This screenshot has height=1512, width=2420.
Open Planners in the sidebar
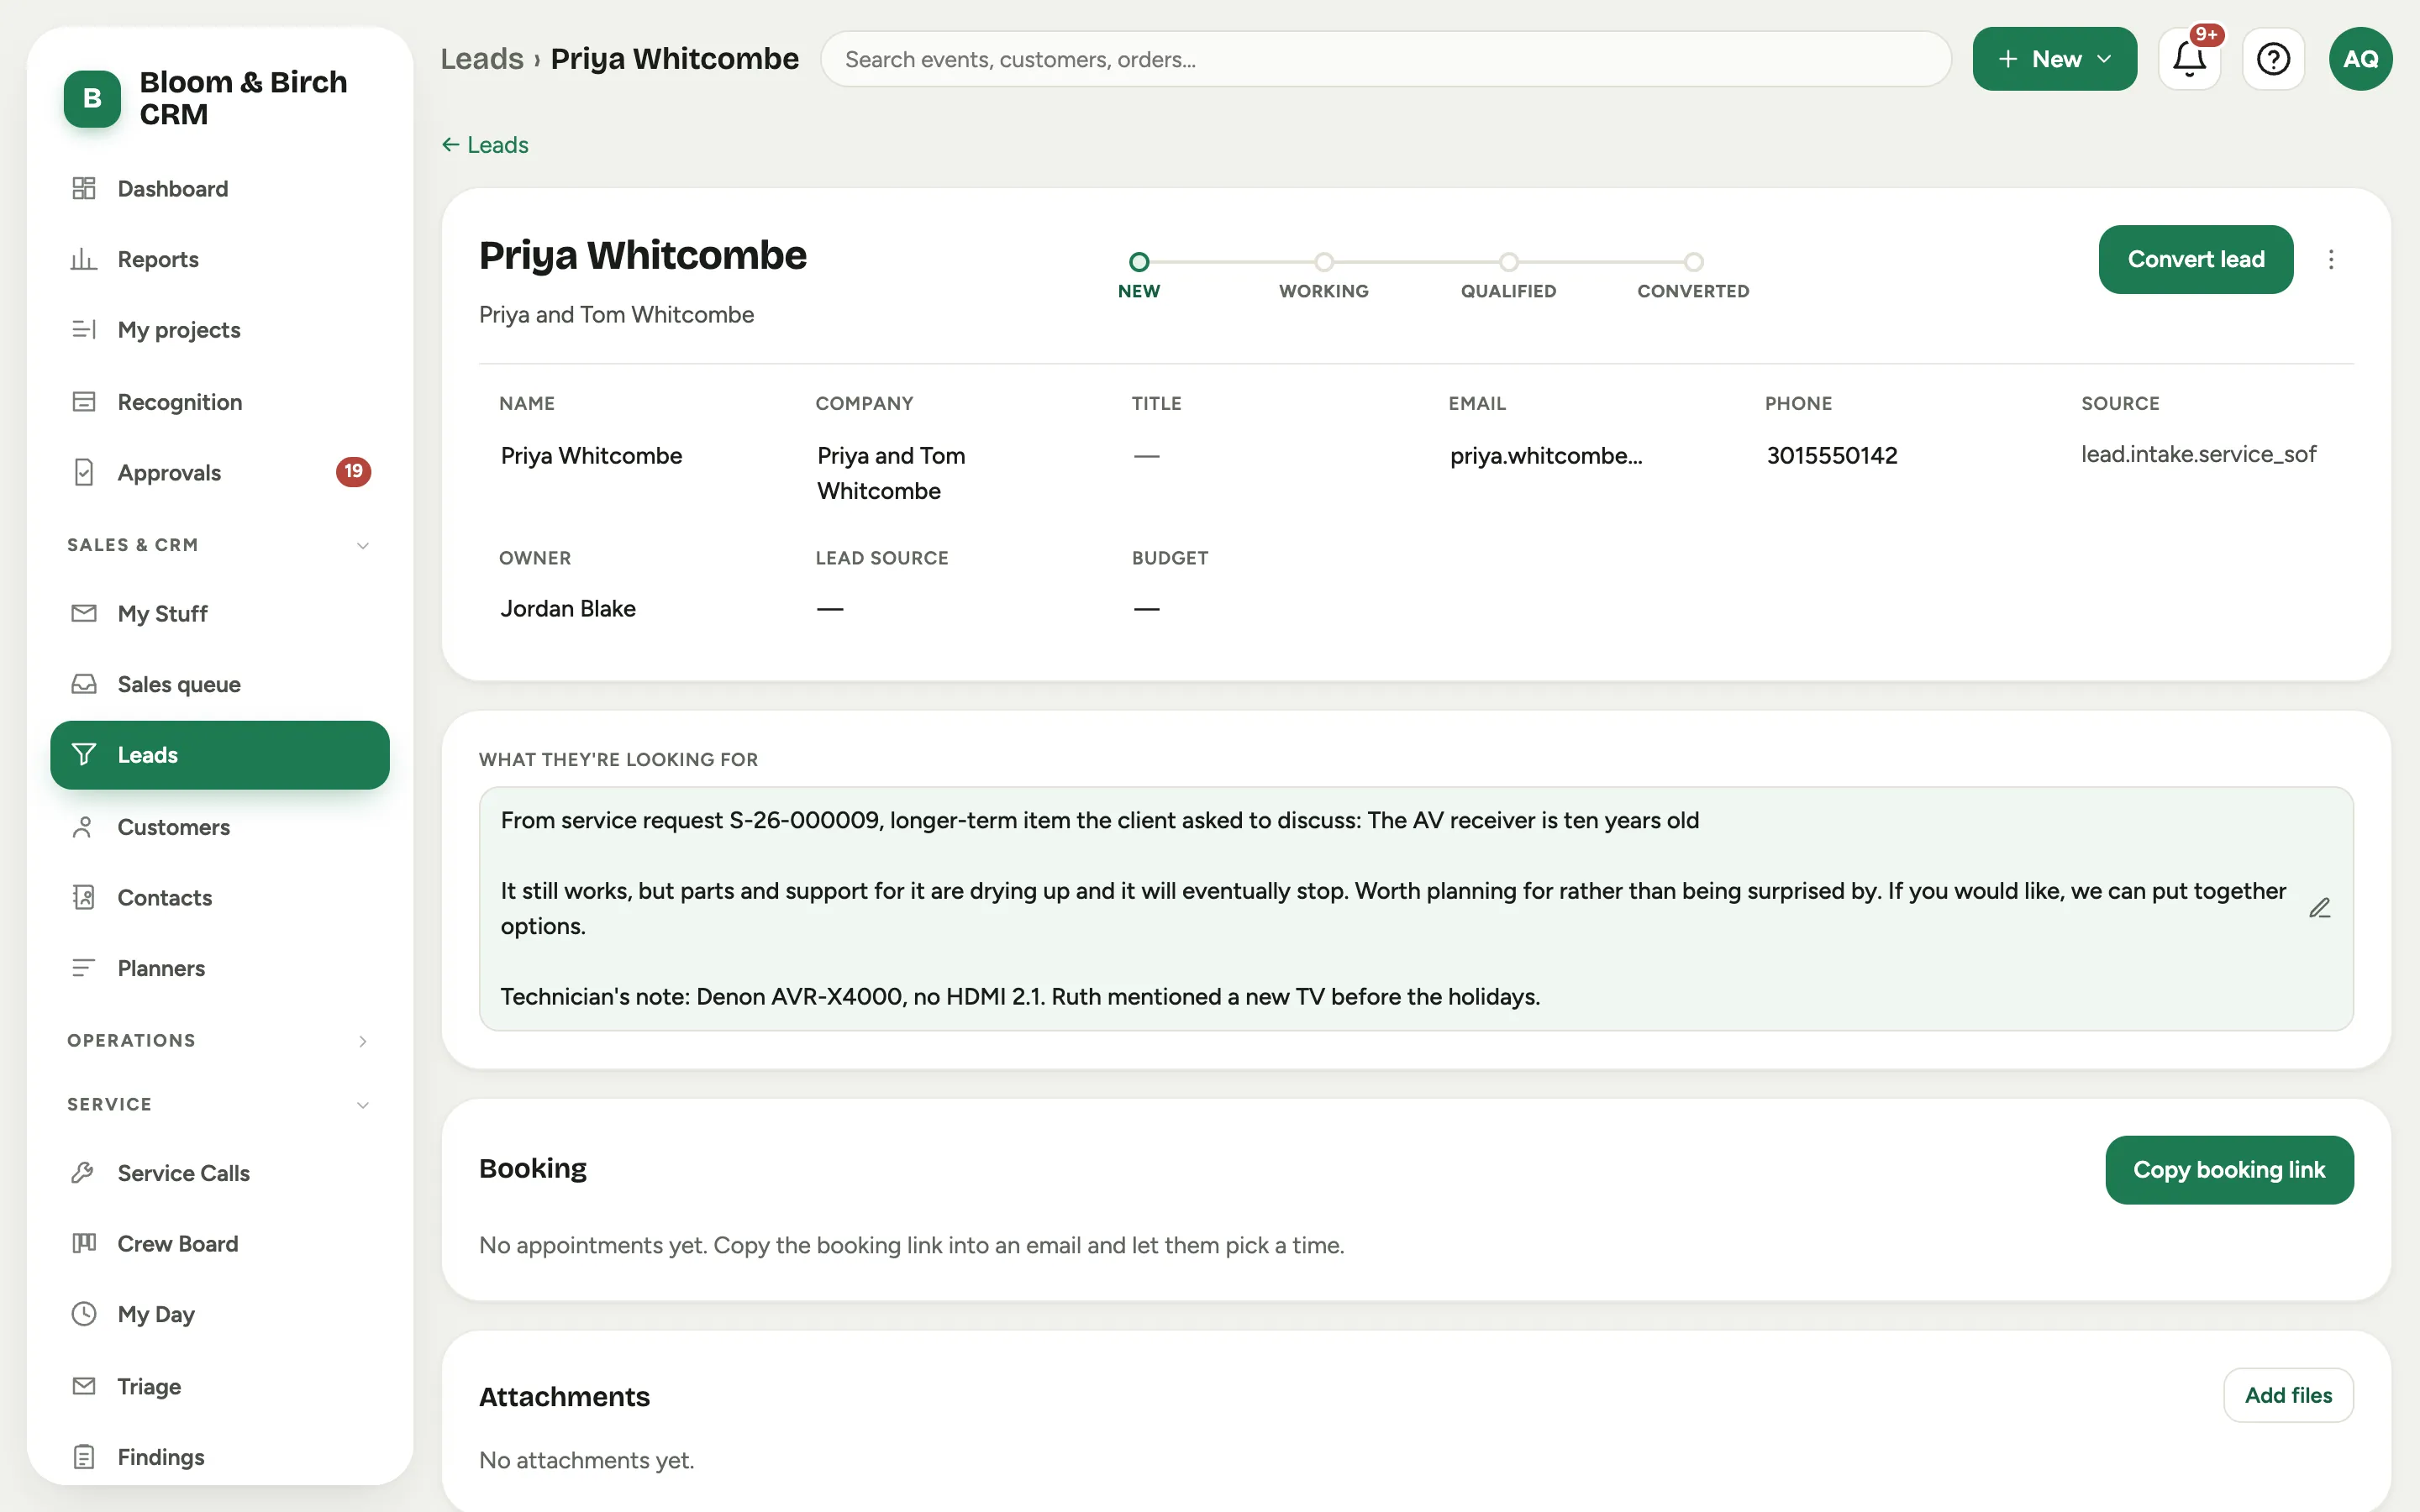coord(220,968)
